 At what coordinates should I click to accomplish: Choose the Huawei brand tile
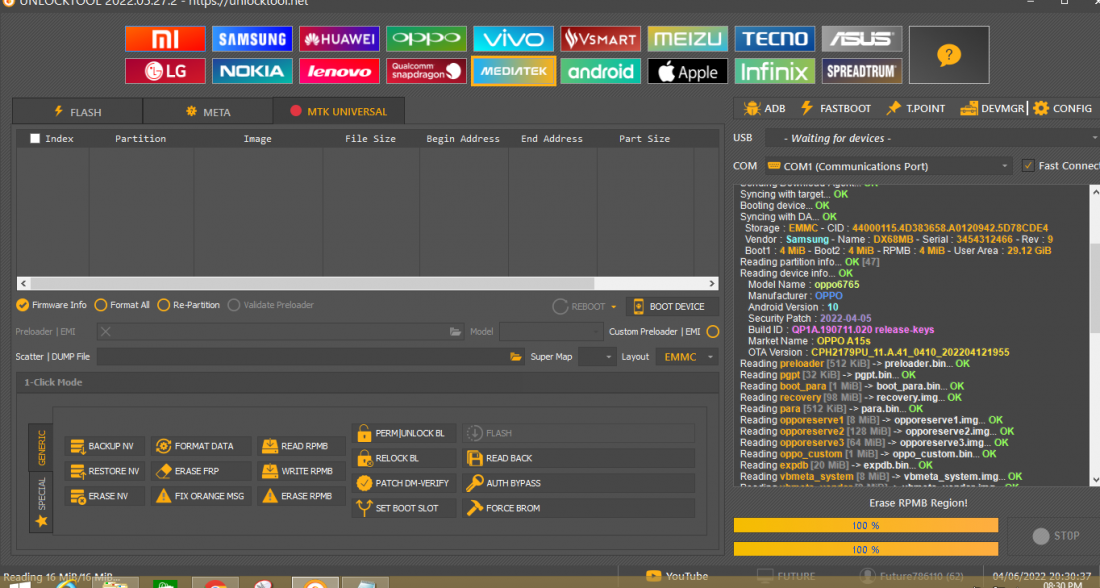pos(339,39)
